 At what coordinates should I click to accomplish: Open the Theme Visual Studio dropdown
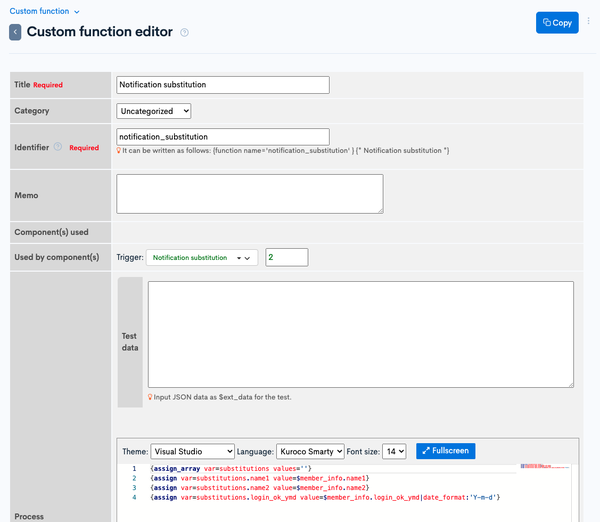pos(192,452)
